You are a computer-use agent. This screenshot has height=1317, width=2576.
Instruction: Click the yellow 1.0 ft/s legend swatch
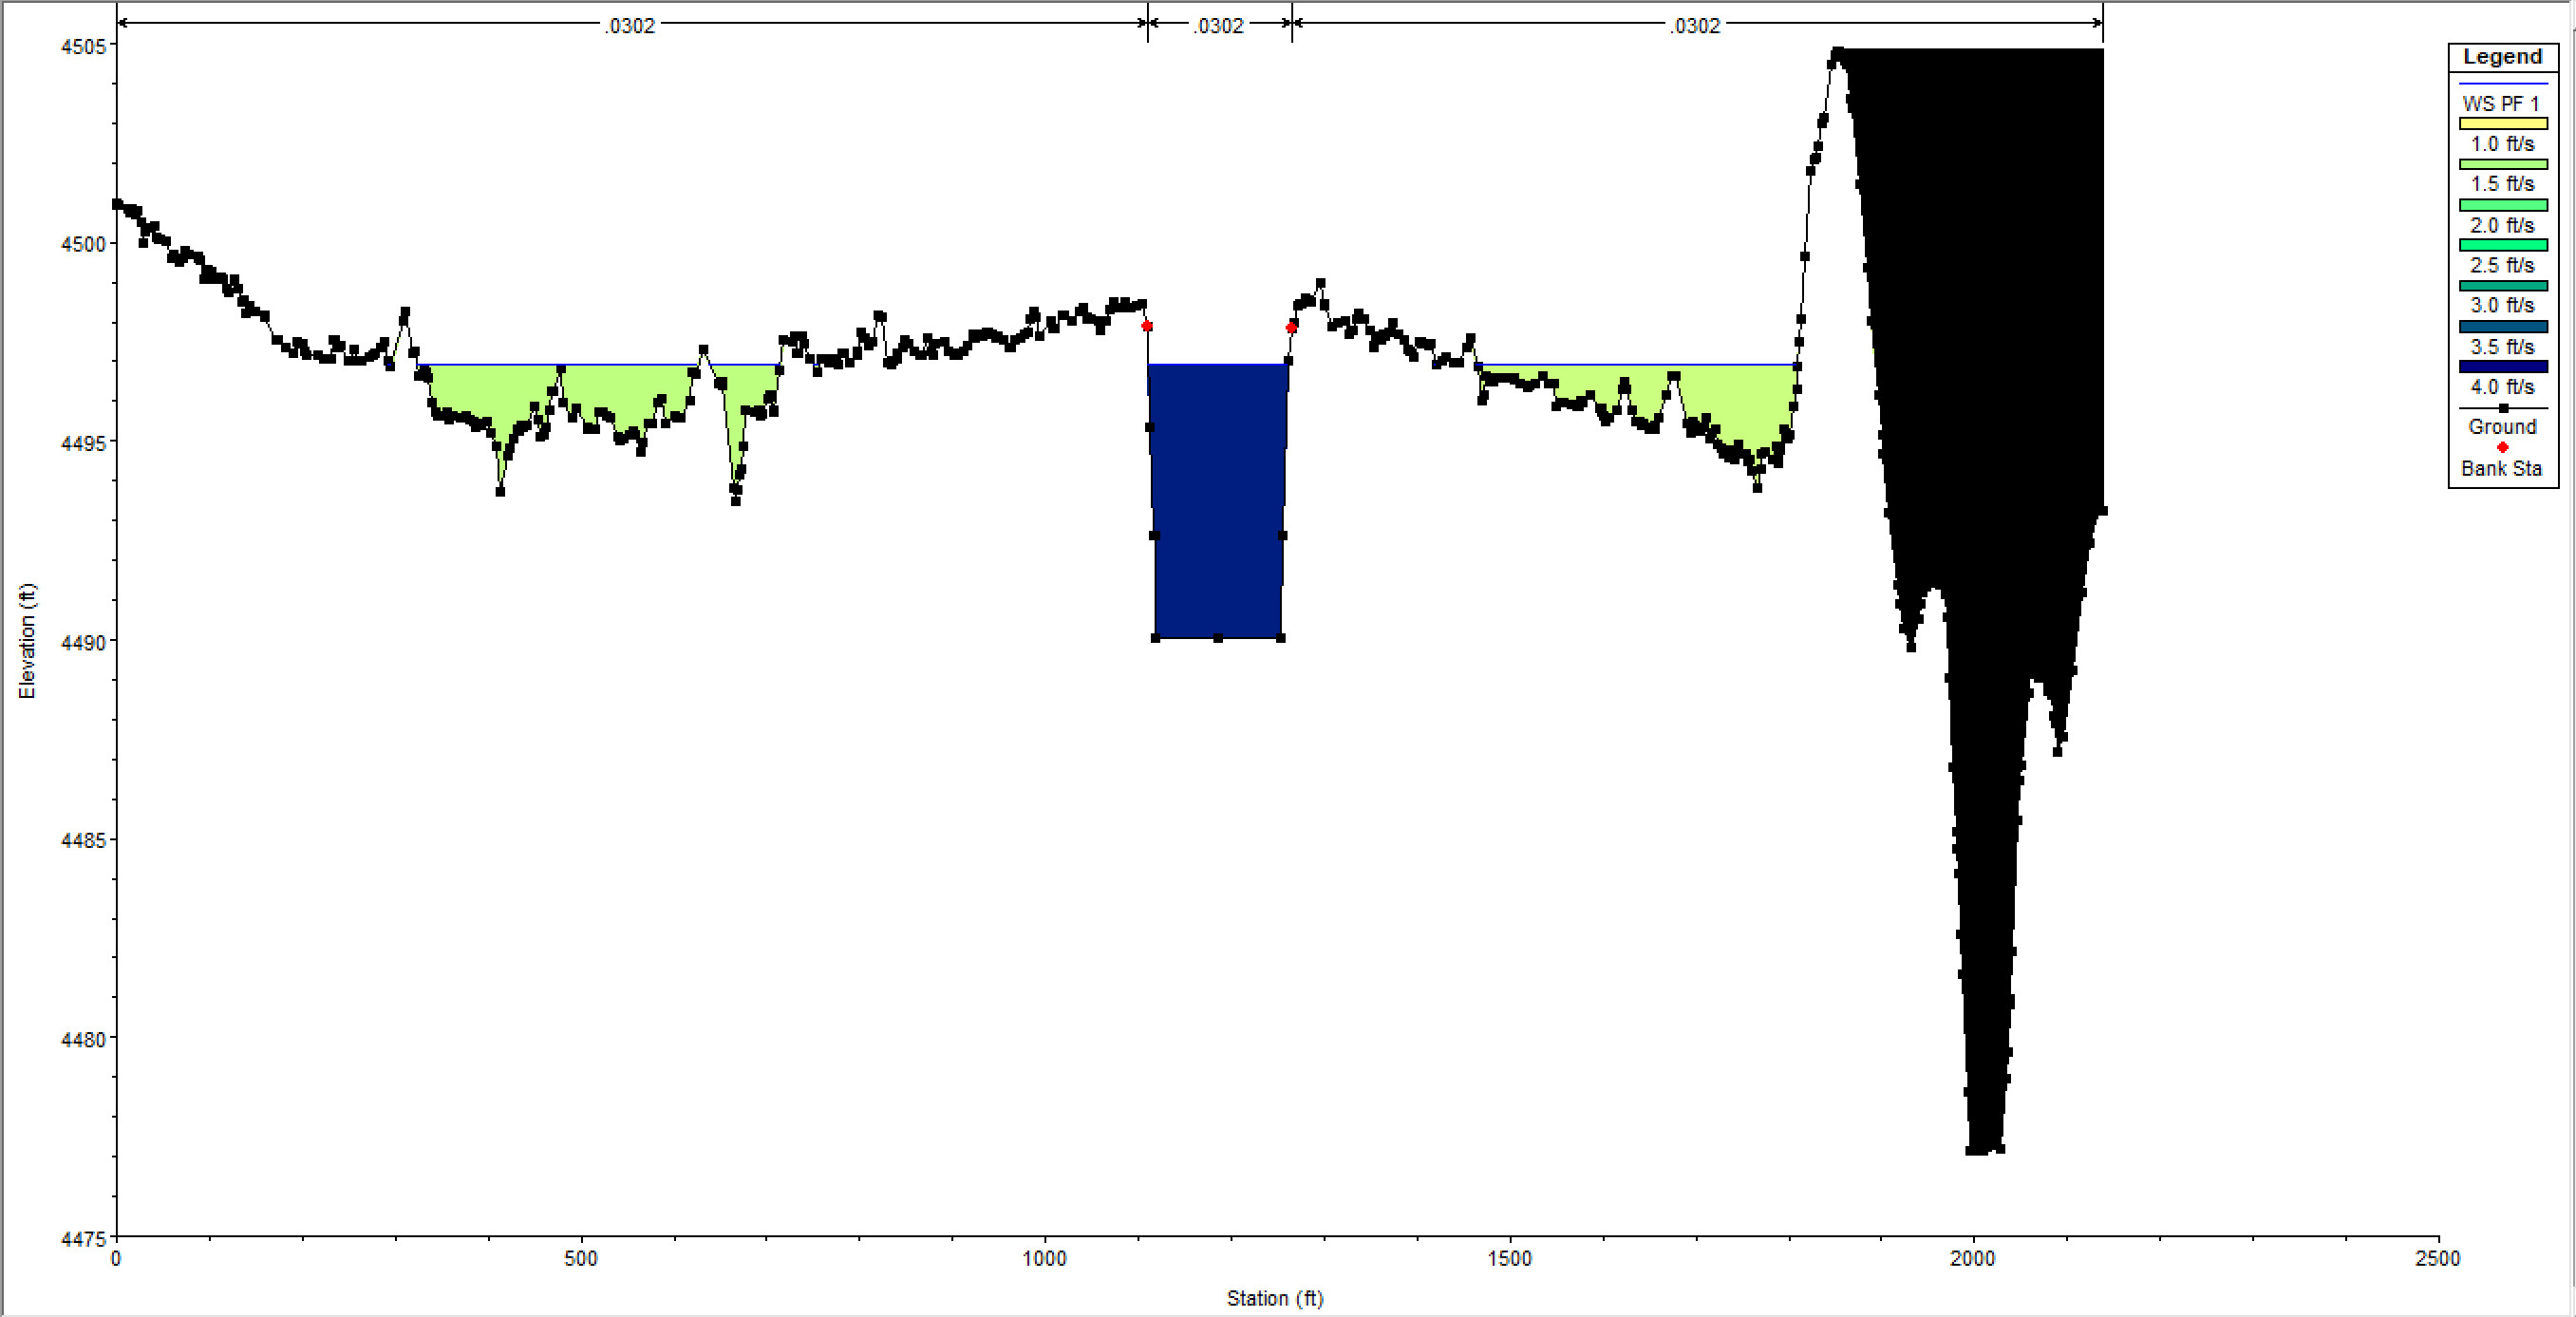tap(2502, 123)
